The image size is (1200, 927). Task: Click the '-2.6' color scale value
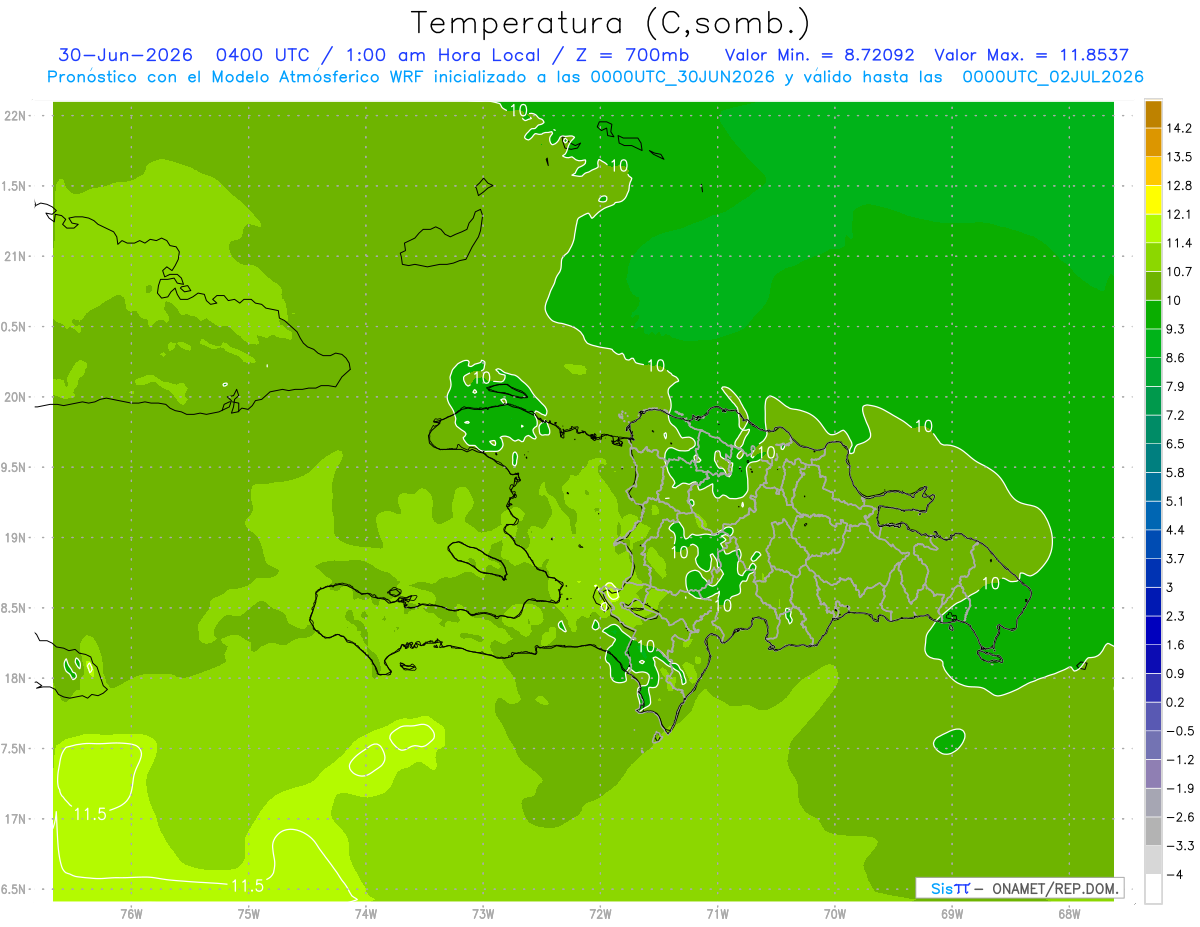[1180, 817]
